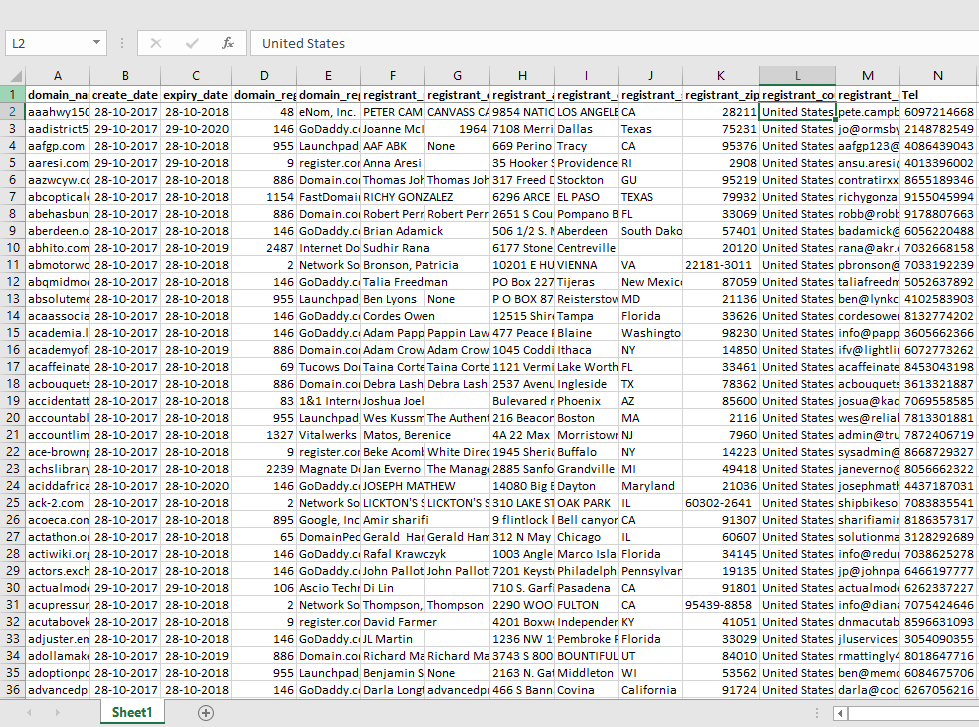This screenshot has width=979, height=727.
Task: Select column G header
Action: coord(457,76)
